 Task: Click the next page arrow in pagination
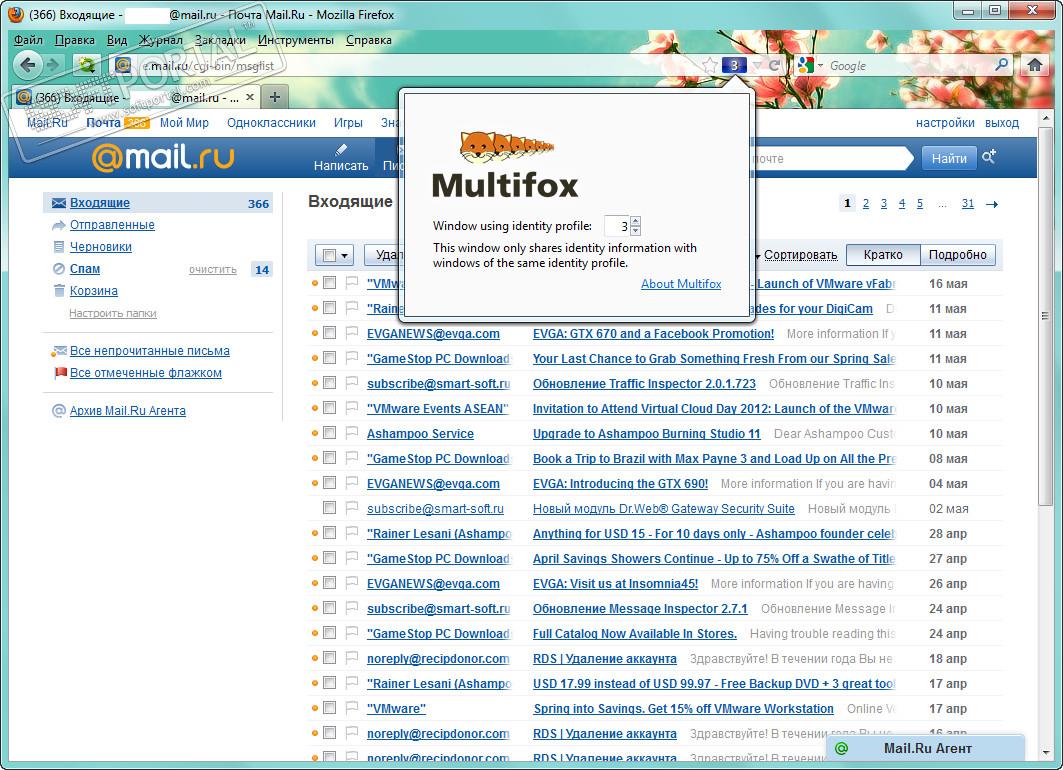click(x=992, y=204)
